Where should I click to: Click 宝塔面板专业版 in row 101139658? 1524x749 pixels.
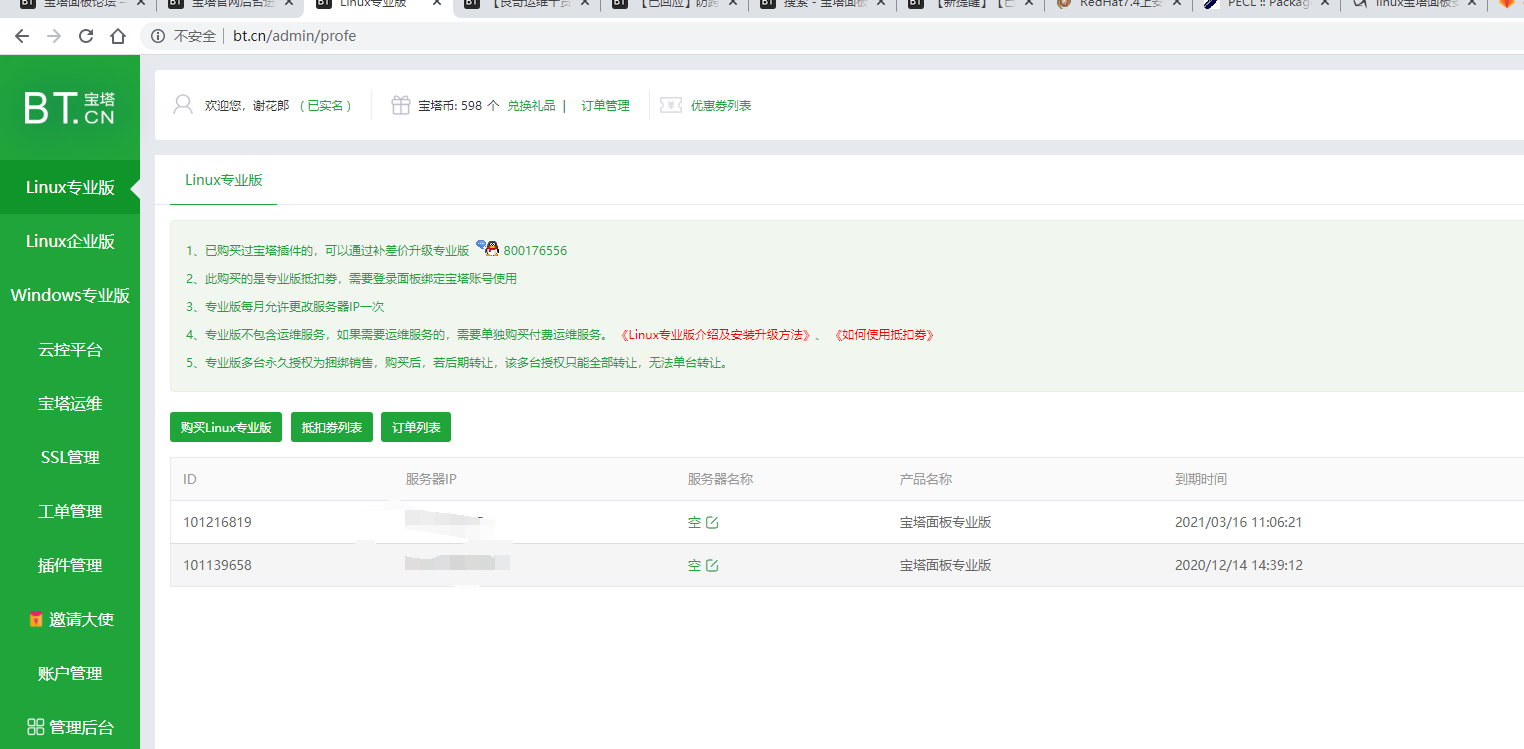[x=946, y=565]
